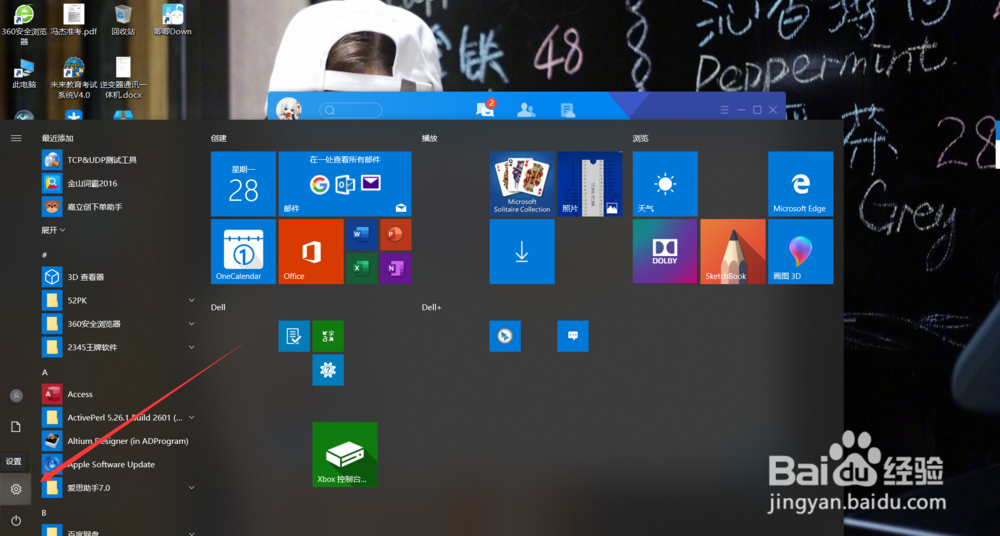Click the 浏览 tile group title

tap(640, 138)
